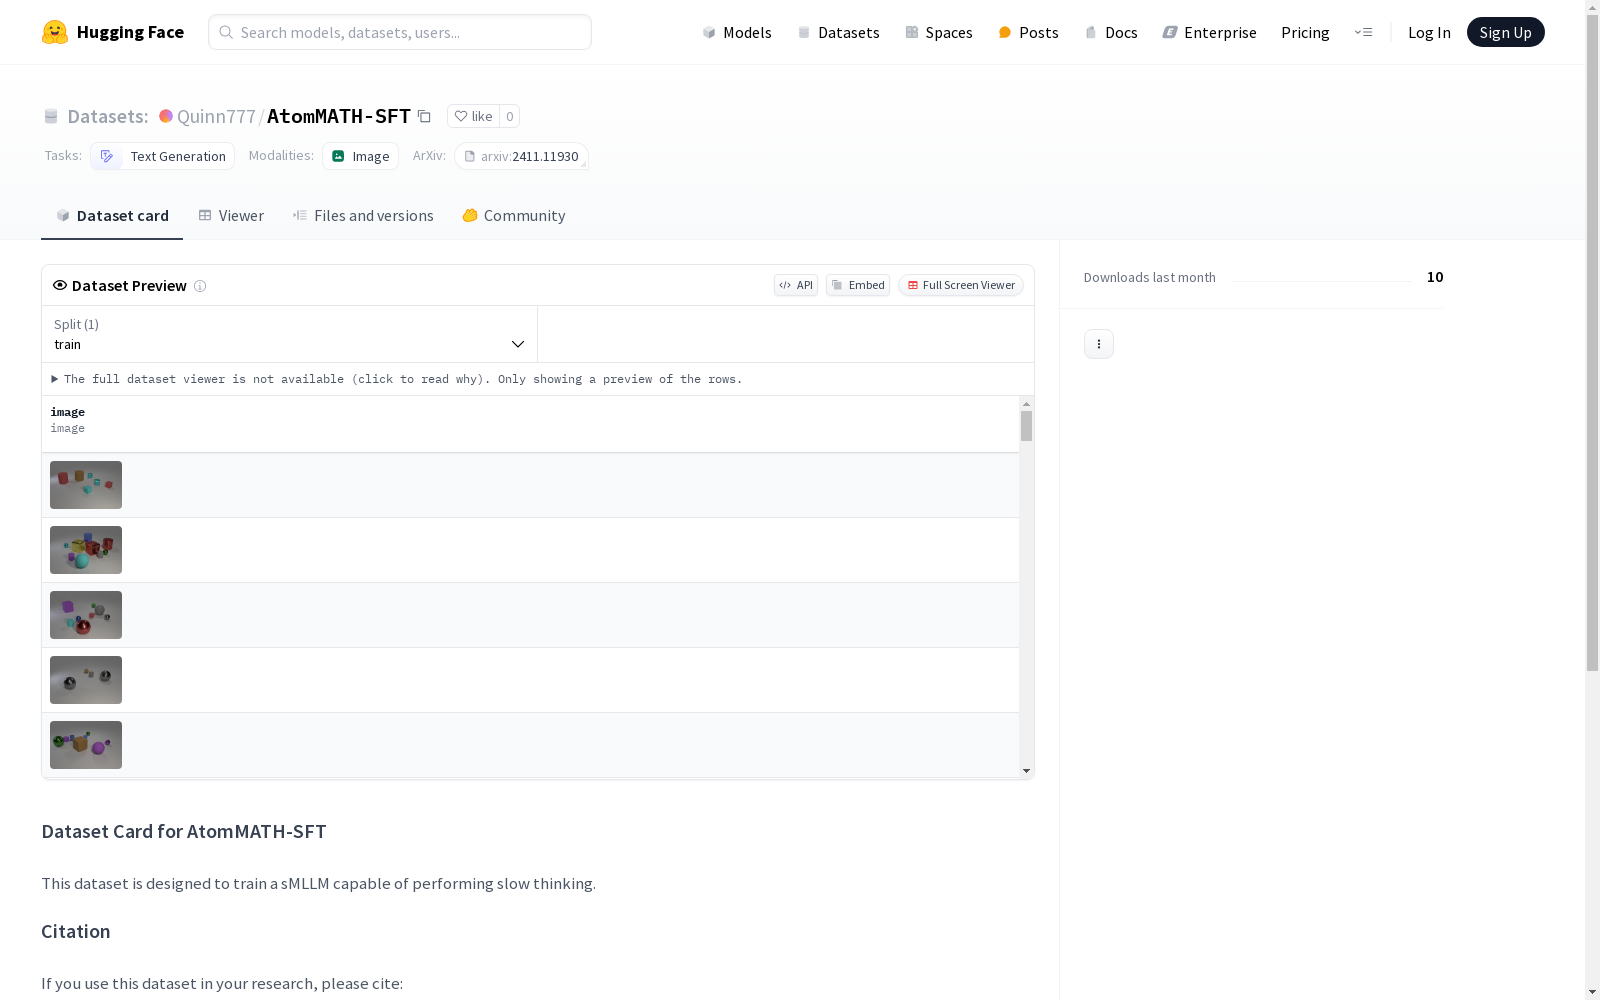Screen dimensions: 1600x1000
Task: Click the first preview row thumbnail
Action: coord(86,485)
